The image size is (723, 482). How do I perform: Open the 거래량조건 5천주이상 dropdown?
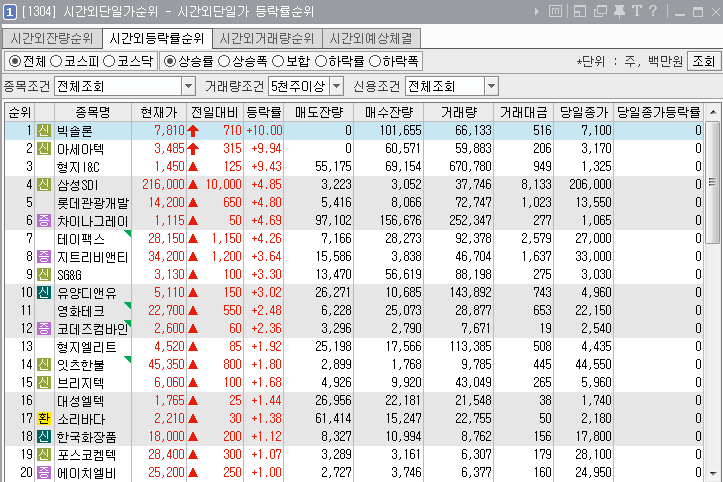pos(337,86)
